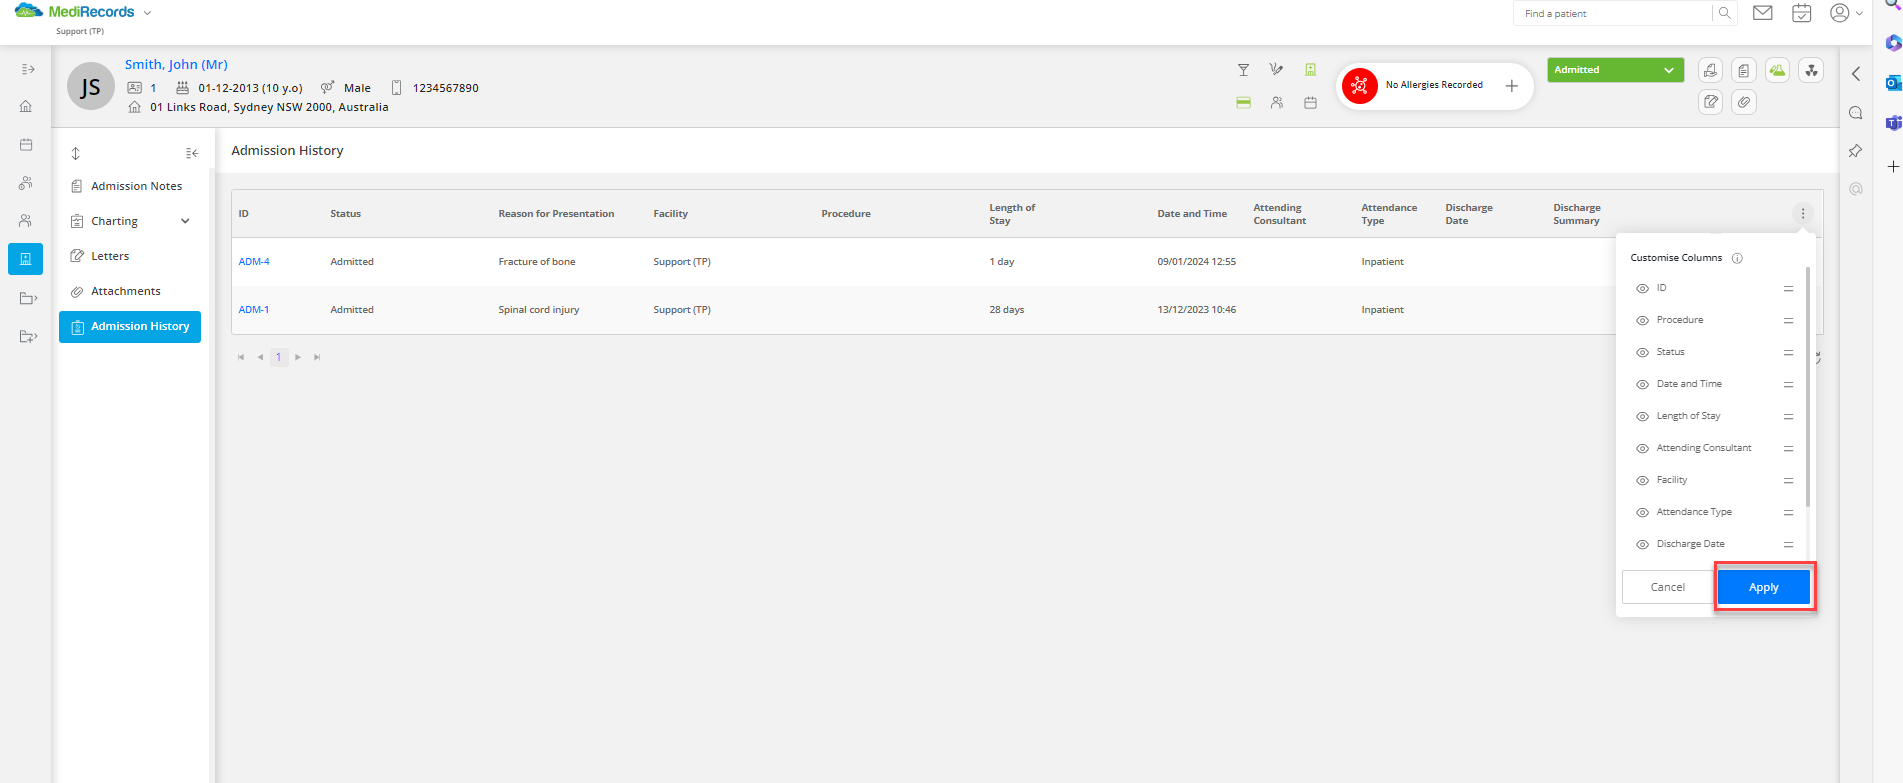Add an allergy with the plus icon
The image size is (1903, 783).
coord(1512,86)
